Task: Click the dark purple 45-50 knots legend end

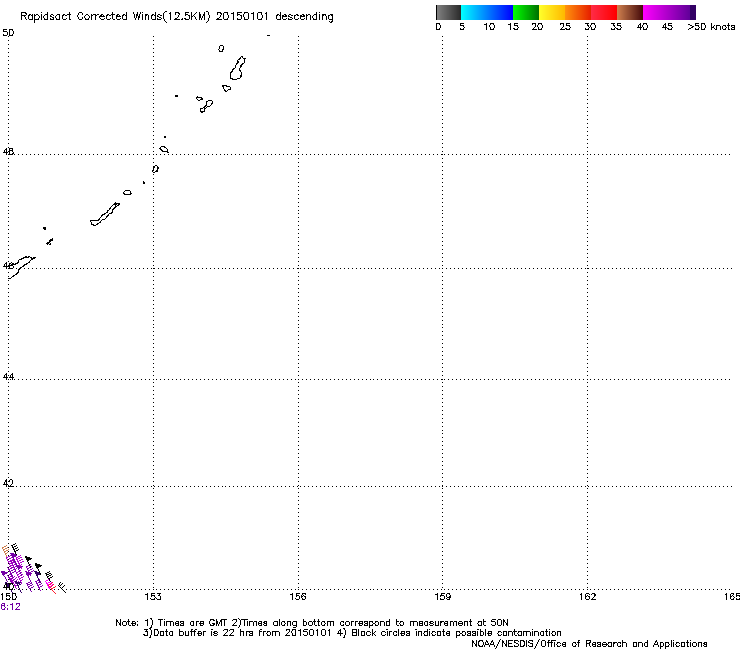Action: click(690, 12)
